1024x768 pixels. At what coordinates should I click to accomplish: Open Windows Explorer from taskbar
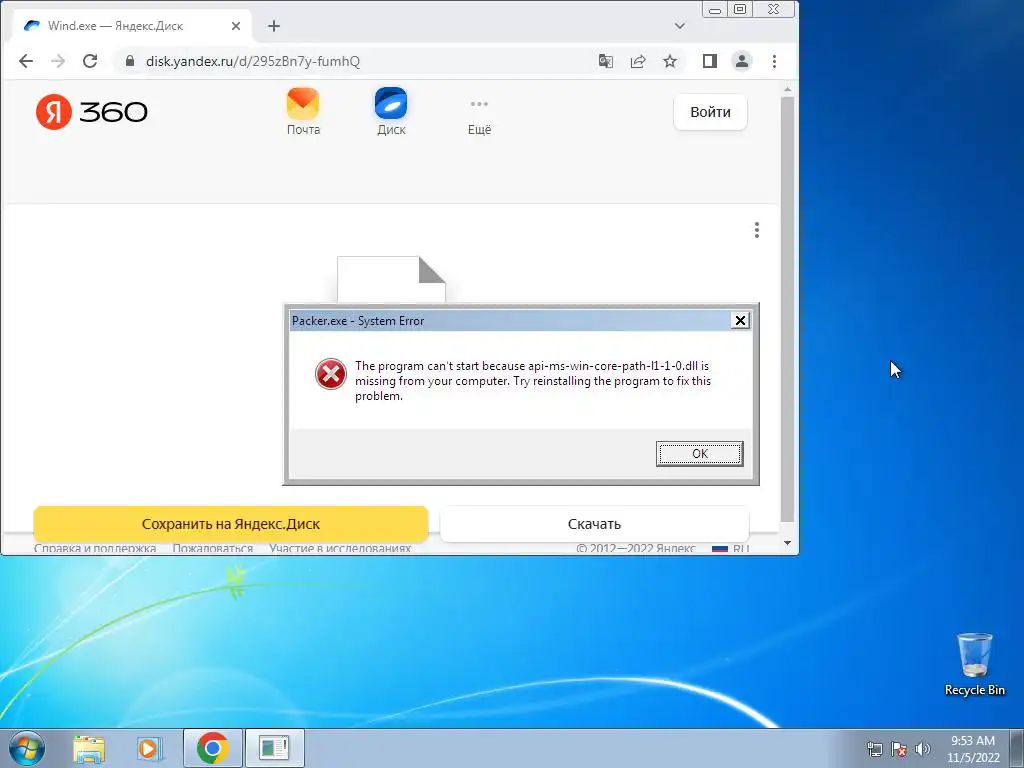[x=89, y=748]
